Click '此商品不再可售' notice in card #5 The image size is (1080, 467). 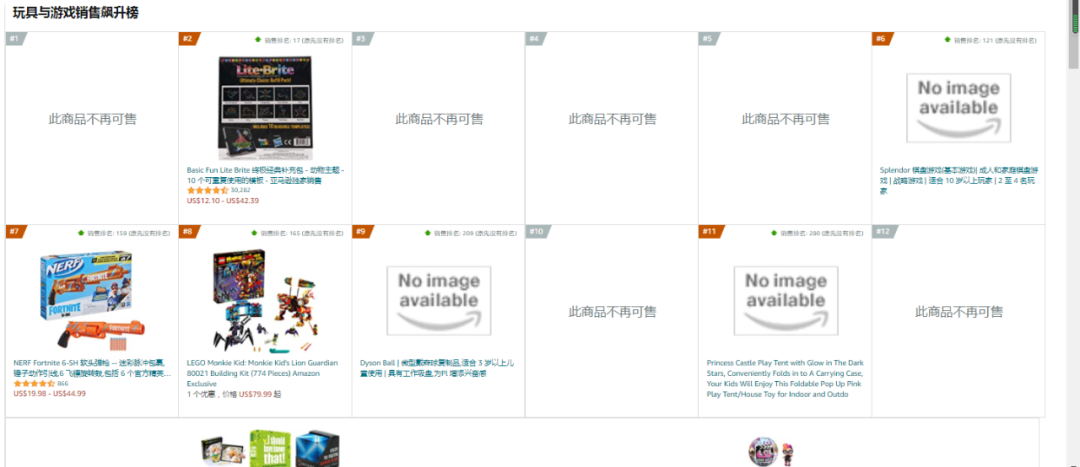coord(785,118)
